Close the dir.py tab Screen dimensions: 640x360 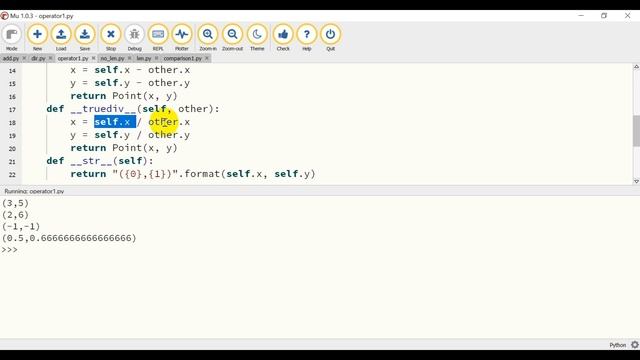click(x=51, y=58)
